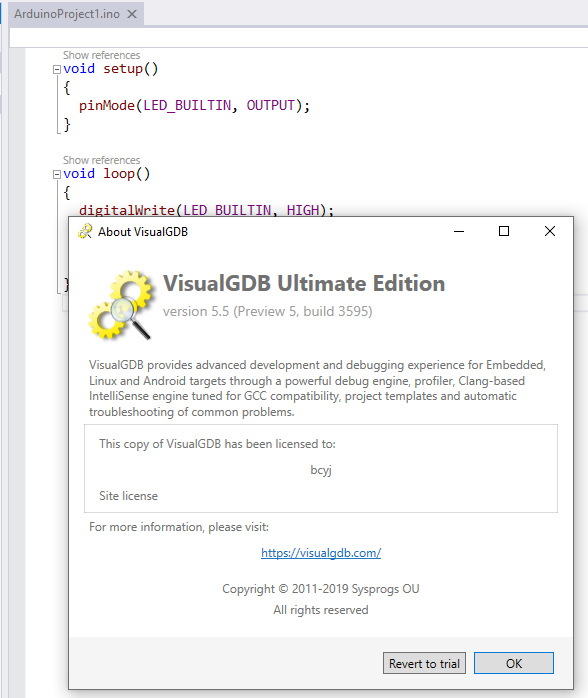Close the ArduinoProject1.ino tab
This screenshot has height=698, width=588.
(132, 14)
